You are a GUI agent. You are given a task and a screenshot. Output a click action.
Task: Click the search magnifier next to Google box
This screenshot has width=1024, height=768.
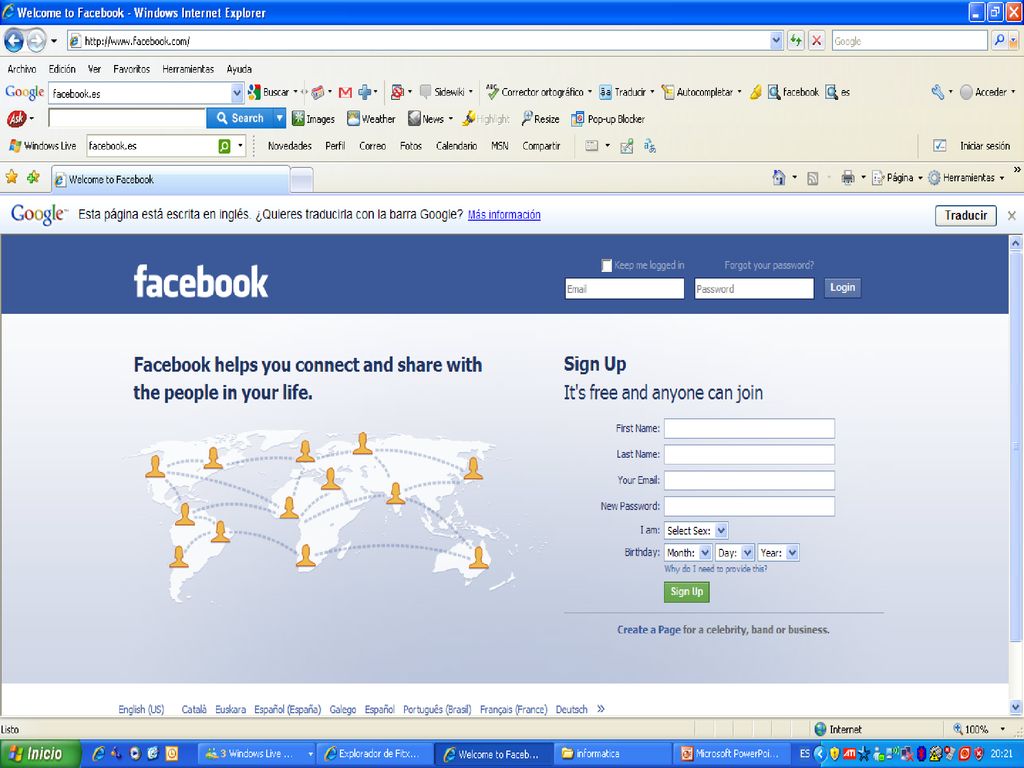[x=999, y=40]
